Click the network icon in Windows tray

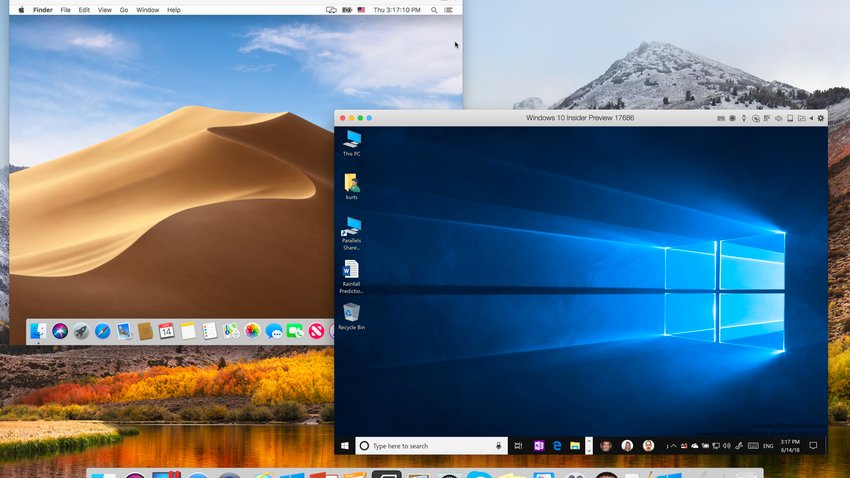point(716,446)
